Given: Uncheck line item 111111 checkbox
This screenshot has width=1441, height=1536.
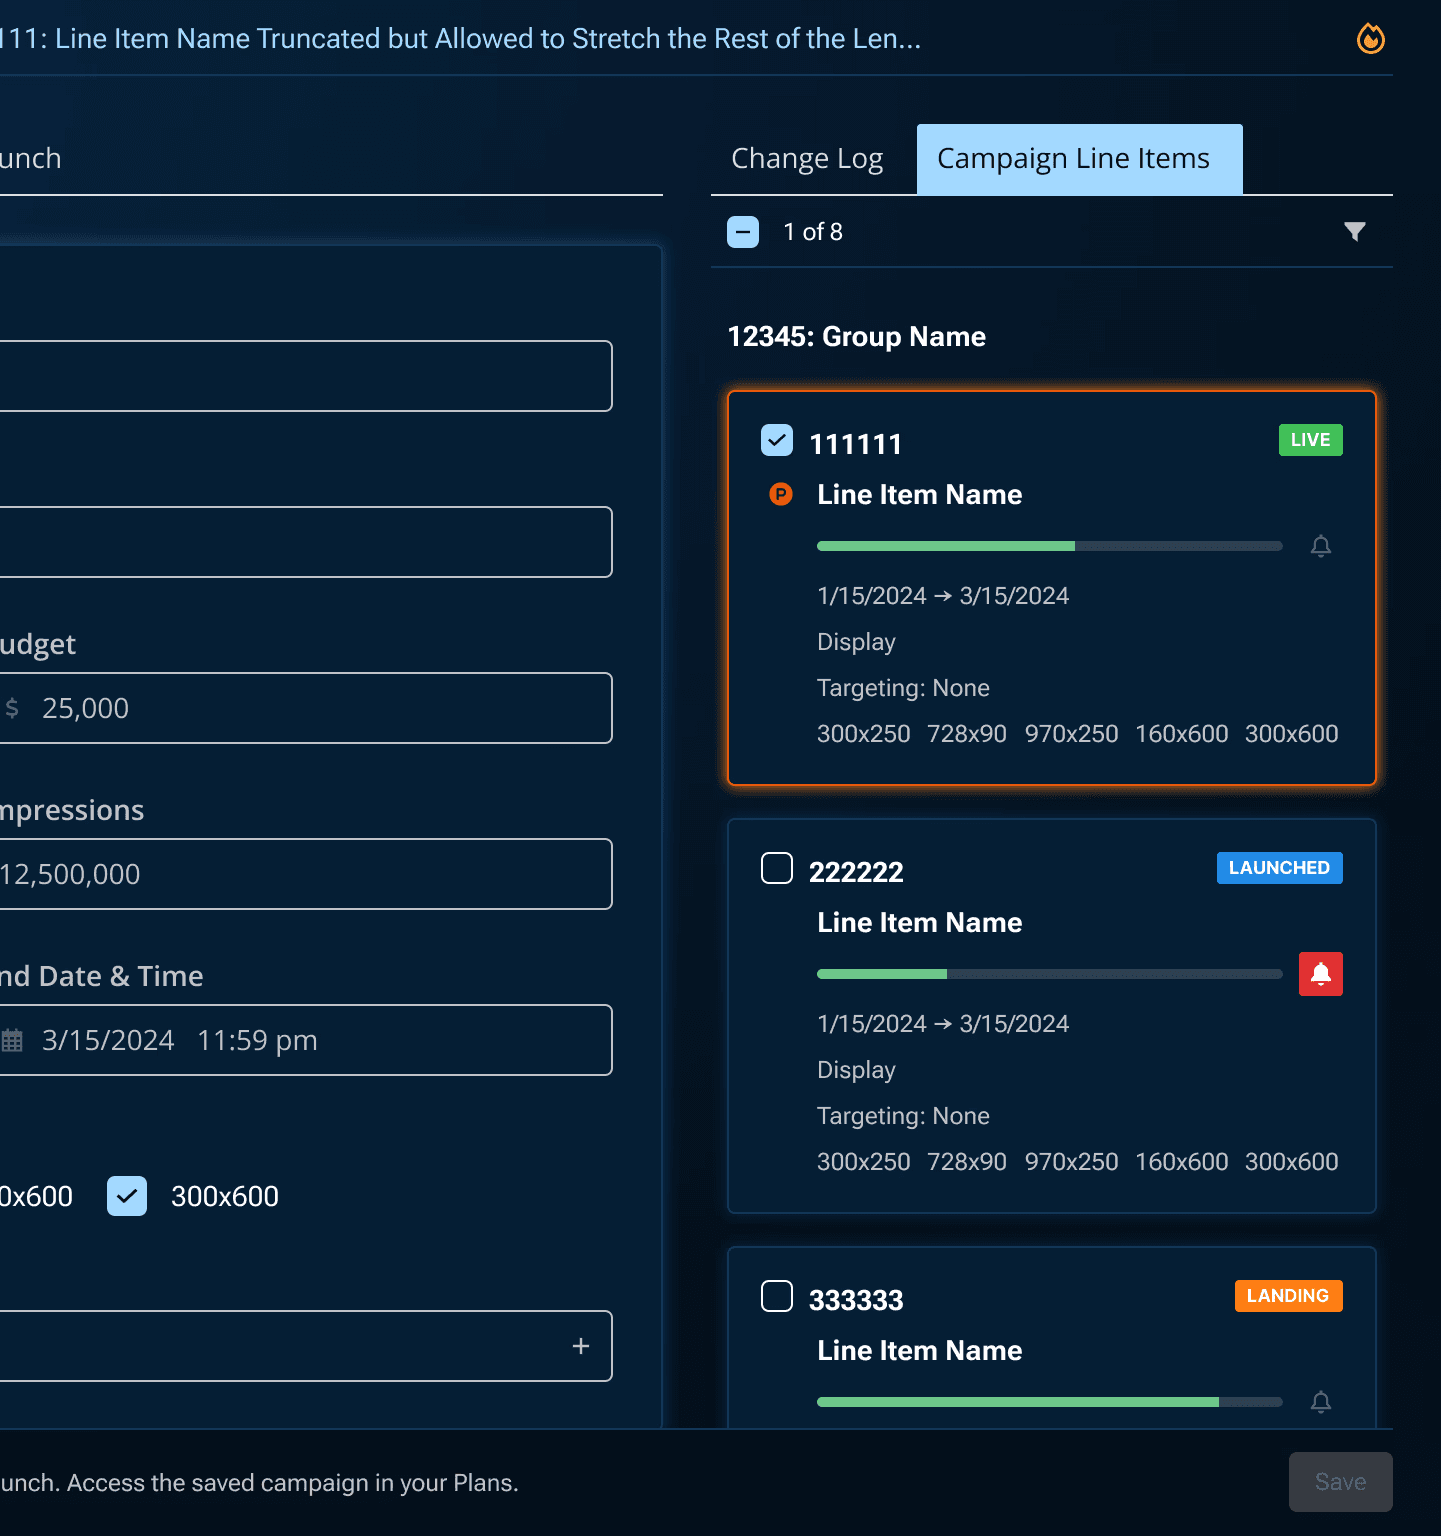Looking at the screenshot, I should tap(777, 440).
